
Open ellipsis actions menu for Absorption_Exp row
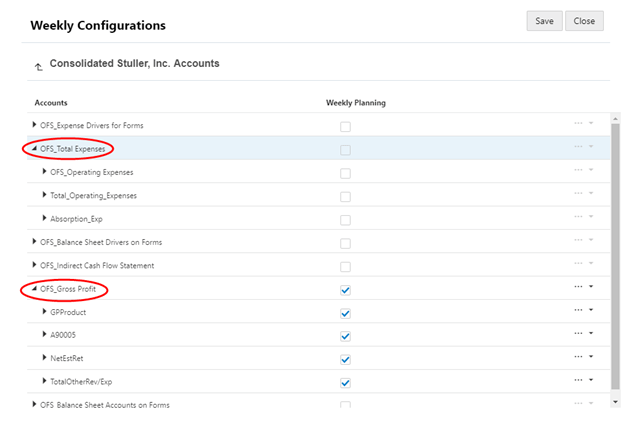point(579,219)
